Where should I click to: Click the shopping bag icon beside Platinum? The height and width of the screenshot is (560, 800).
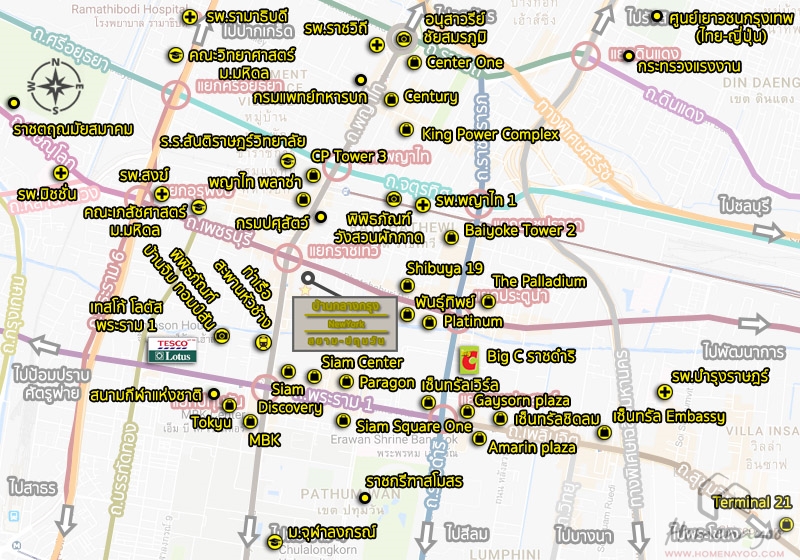[x=430, y=322]
